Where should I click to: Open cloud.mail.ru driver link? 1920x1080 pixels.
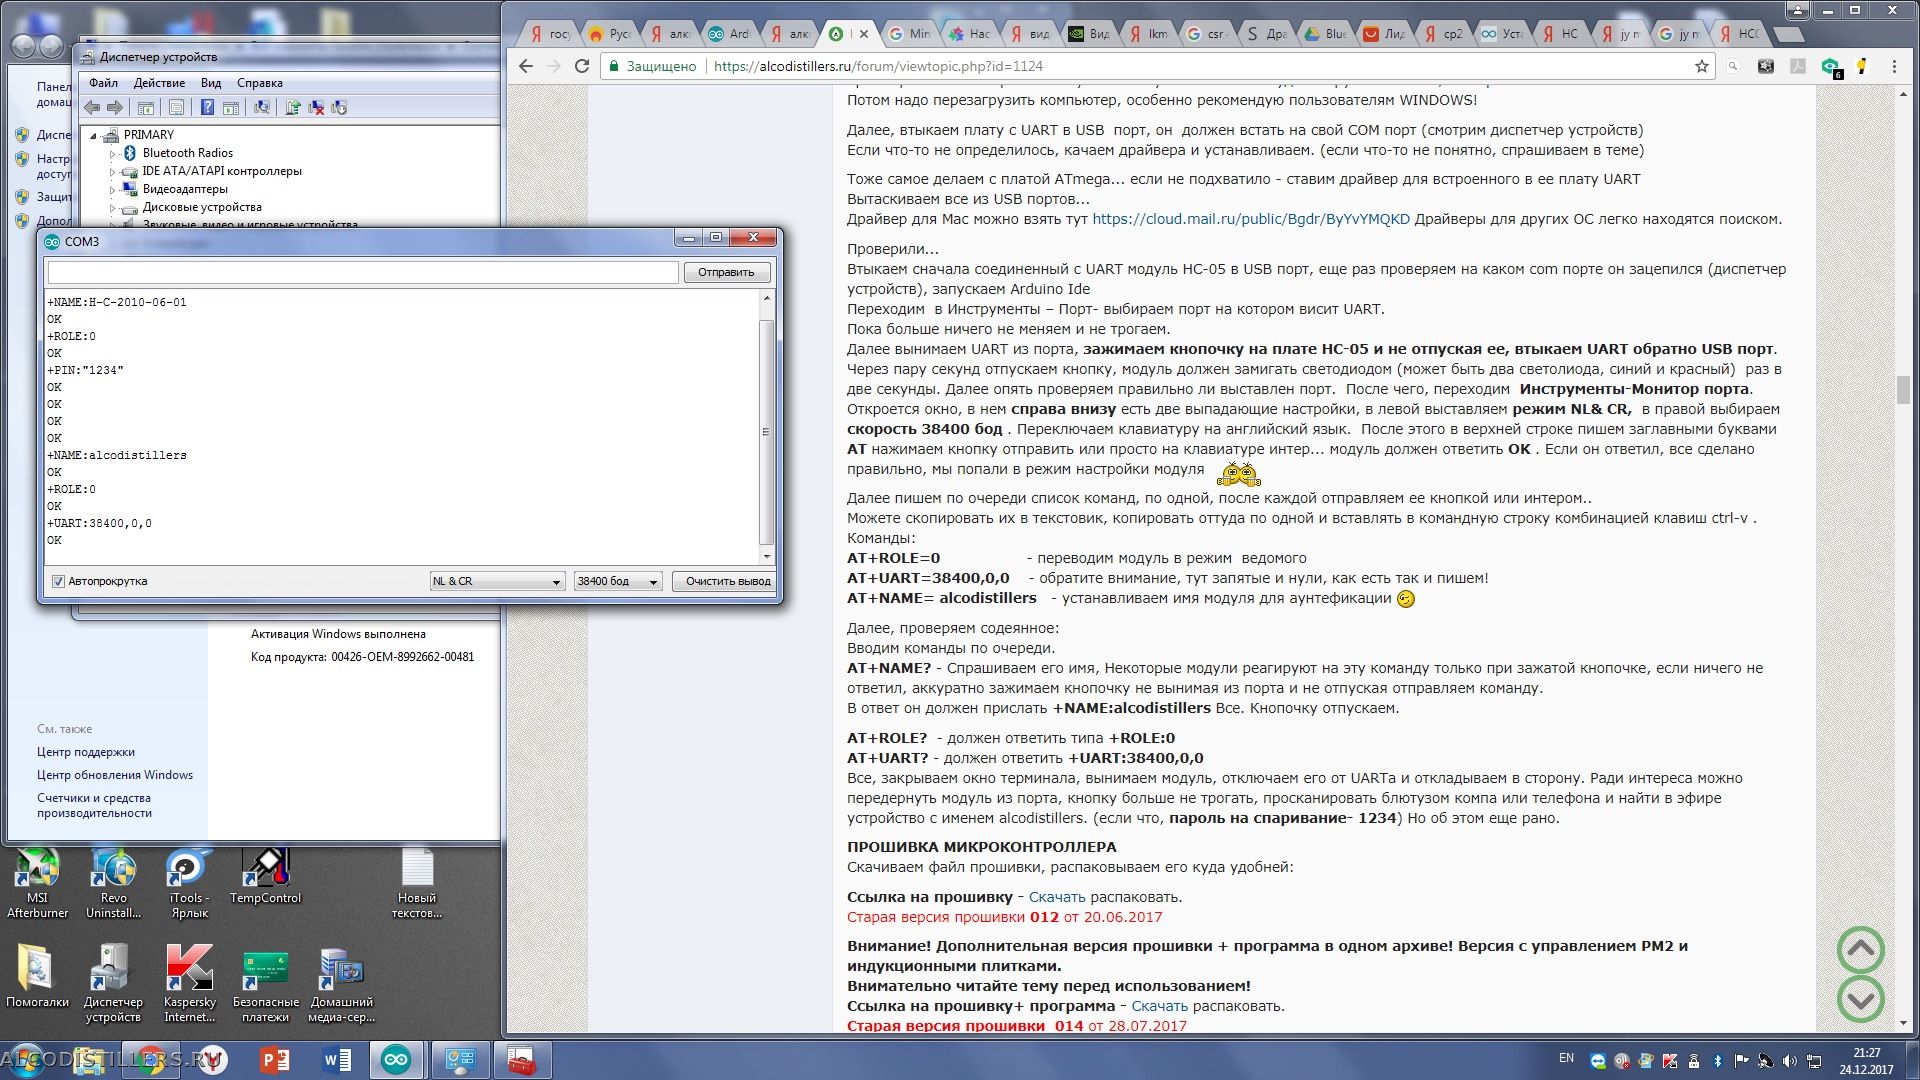click(x=1251, y=219)
